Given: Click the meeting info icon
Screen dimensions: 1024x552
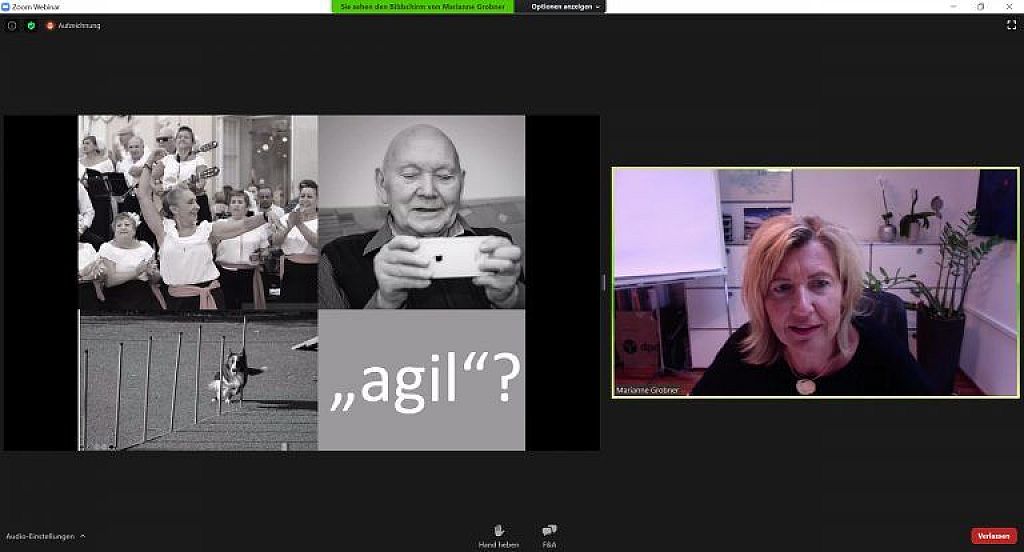Looking at the screenshot, I should pos(12,25).
